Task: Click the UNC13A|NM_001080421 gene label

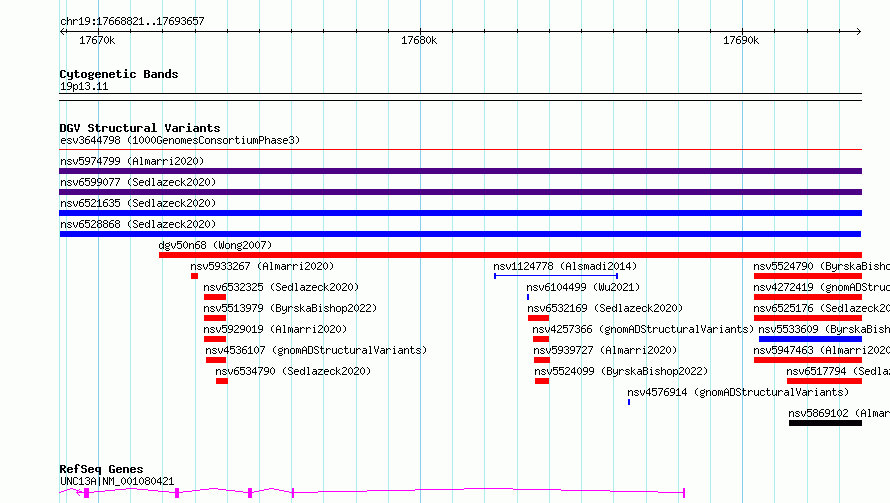Action: point(117,481)
